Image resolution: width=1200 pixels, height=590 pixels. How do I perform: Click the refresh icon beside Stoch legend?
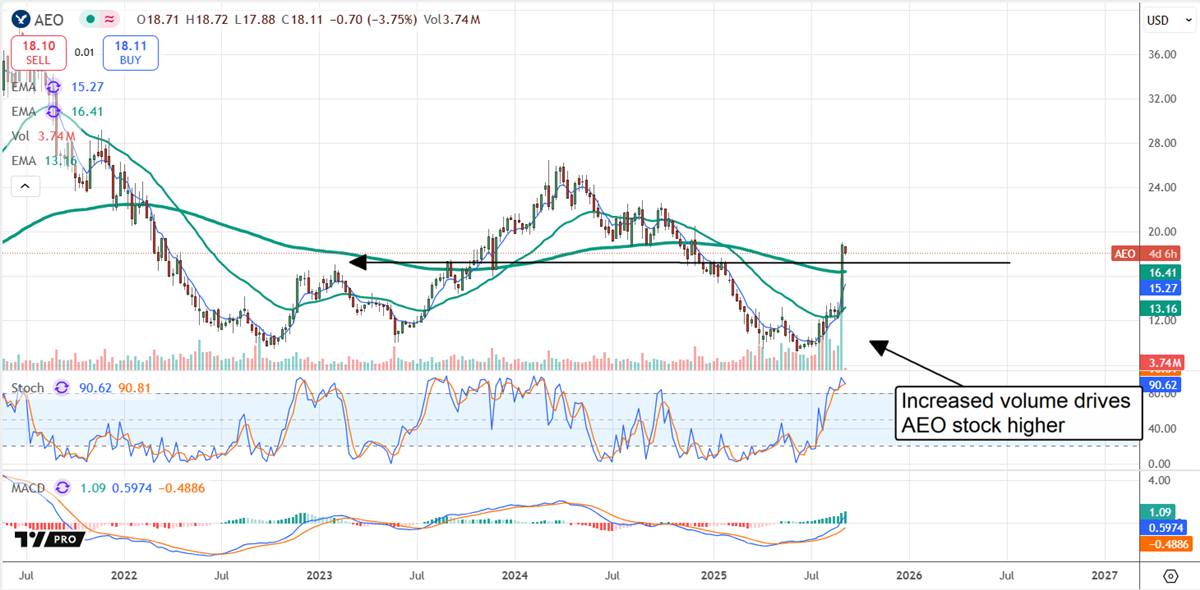point(62,388)
